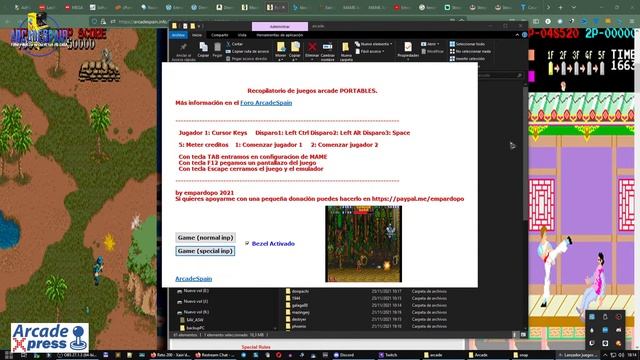Select the Nuevo vol (I:) drive
Viewport: 640px width, 360px height.
click(193, 302)
